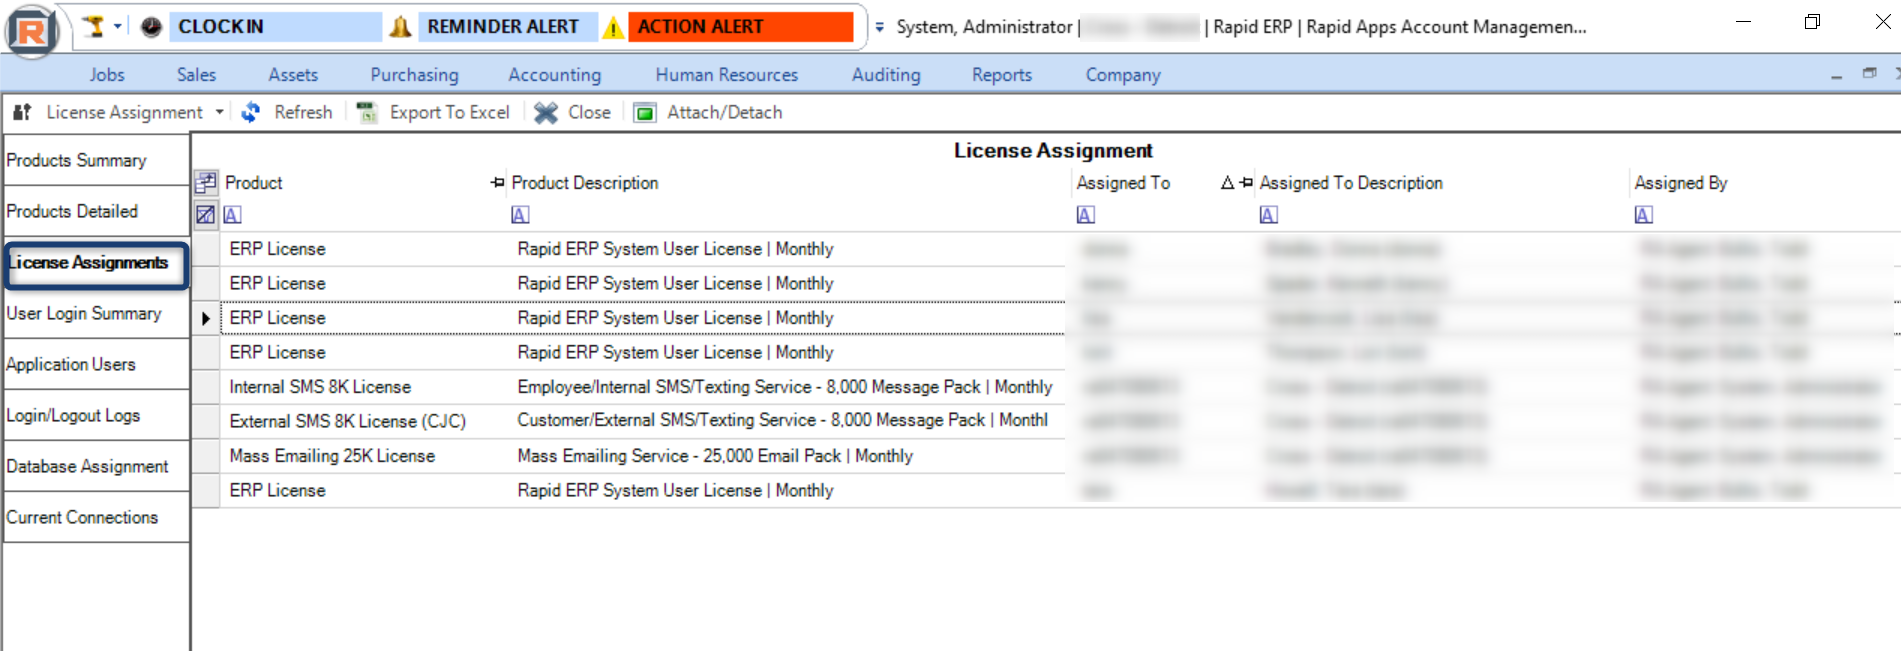Open the Accounting menu

pyautogui.click(x=555, y=75)
